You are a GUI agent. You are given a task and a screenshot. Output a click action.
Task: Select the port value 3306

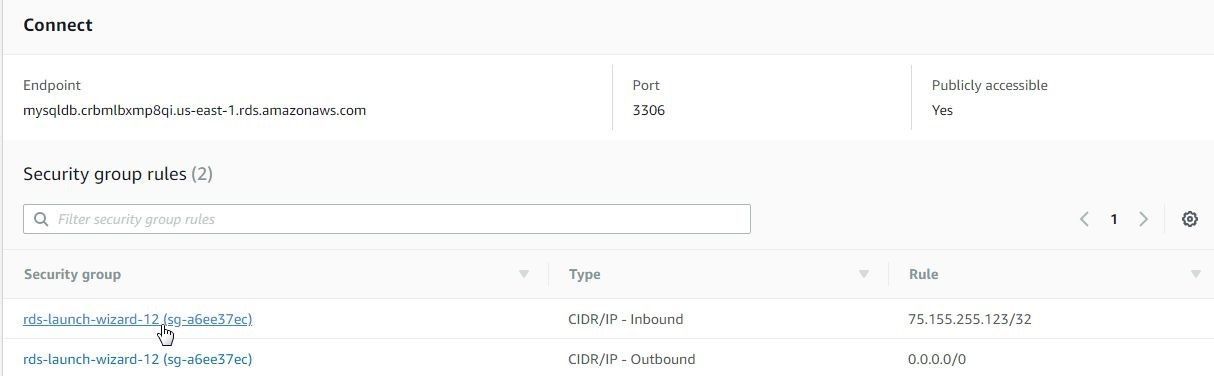[649, 110]
